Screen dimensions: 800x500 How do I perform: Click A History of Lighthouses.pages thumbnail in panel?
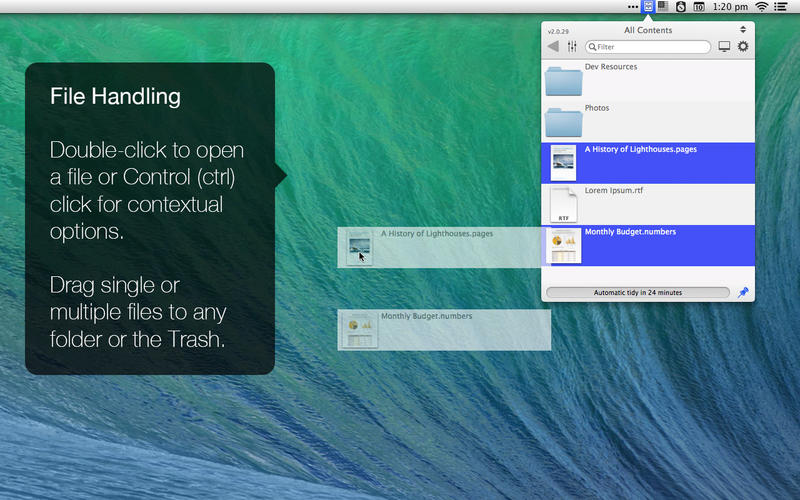(x=563, y=163)
